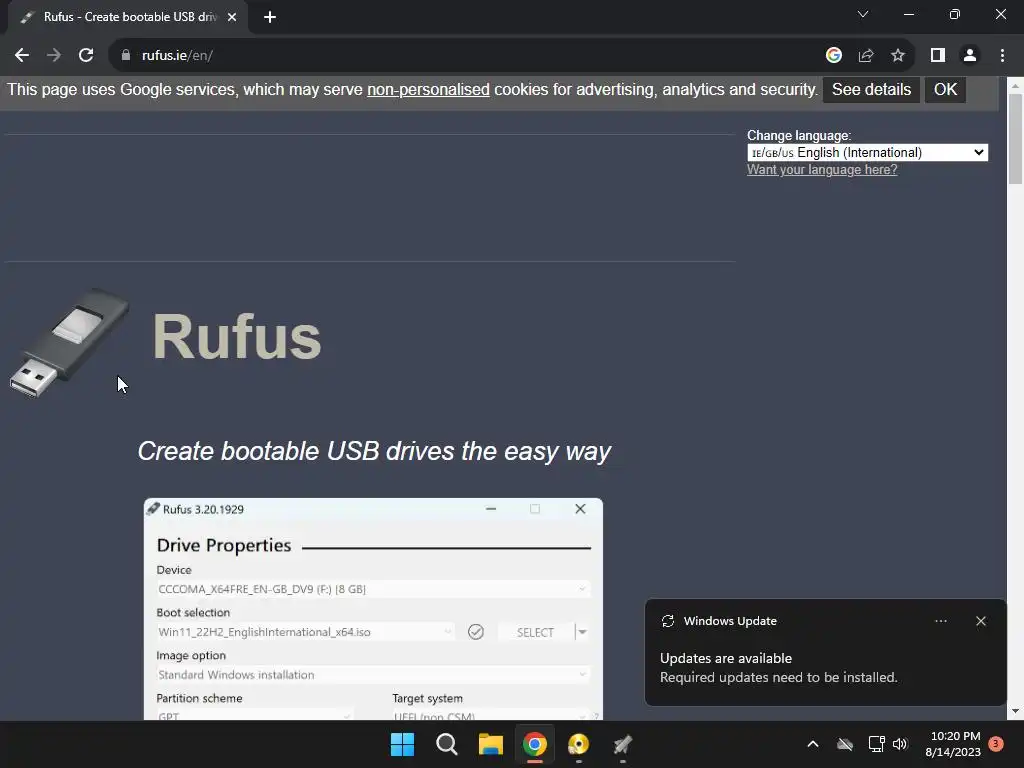Reload the Rufus page
The width and height of the screenshot is (1024, 768).
point(86,56)
